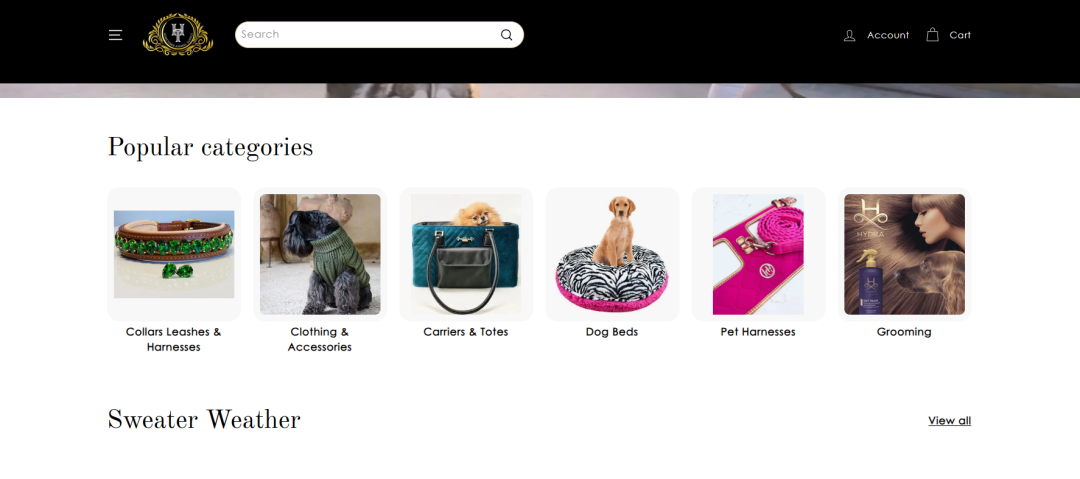Select the Hydra grooming product image

[x=904, y=254]
